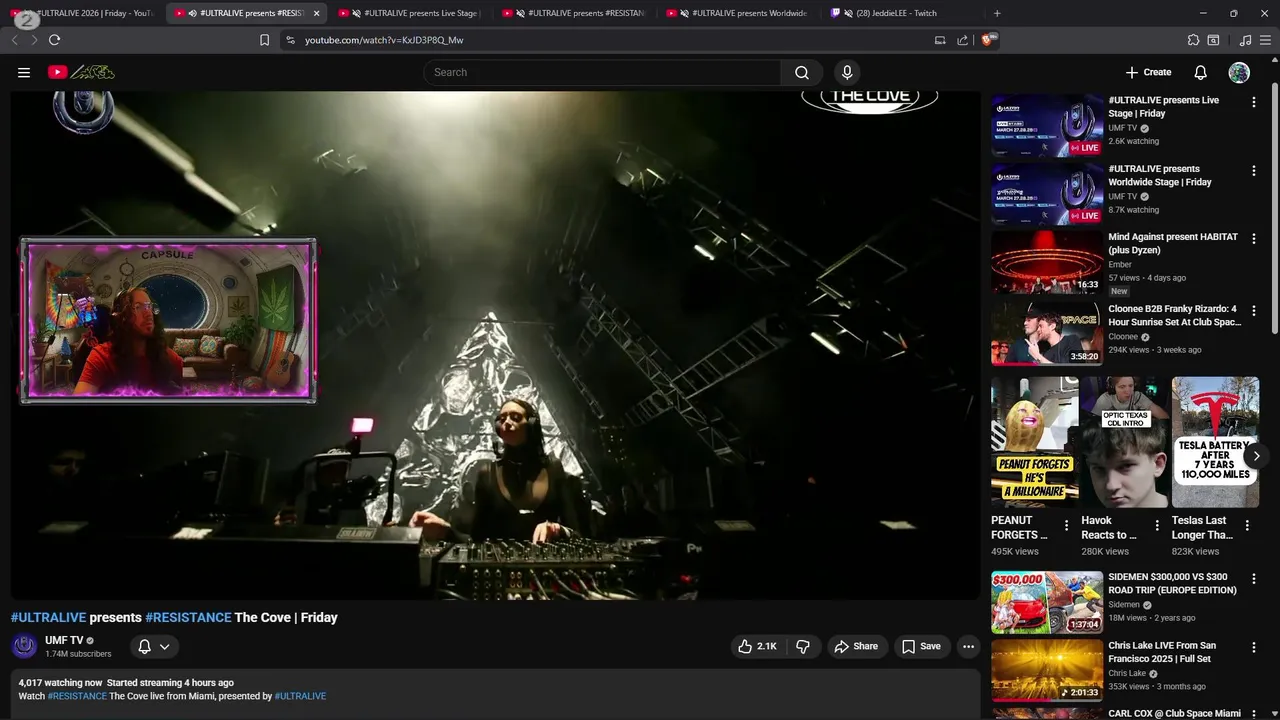Image resolution: width=1280 pixels, height=720 pixels.
Task: Open #RESISTANCE hashtag in video title
Action: point(188,617)
